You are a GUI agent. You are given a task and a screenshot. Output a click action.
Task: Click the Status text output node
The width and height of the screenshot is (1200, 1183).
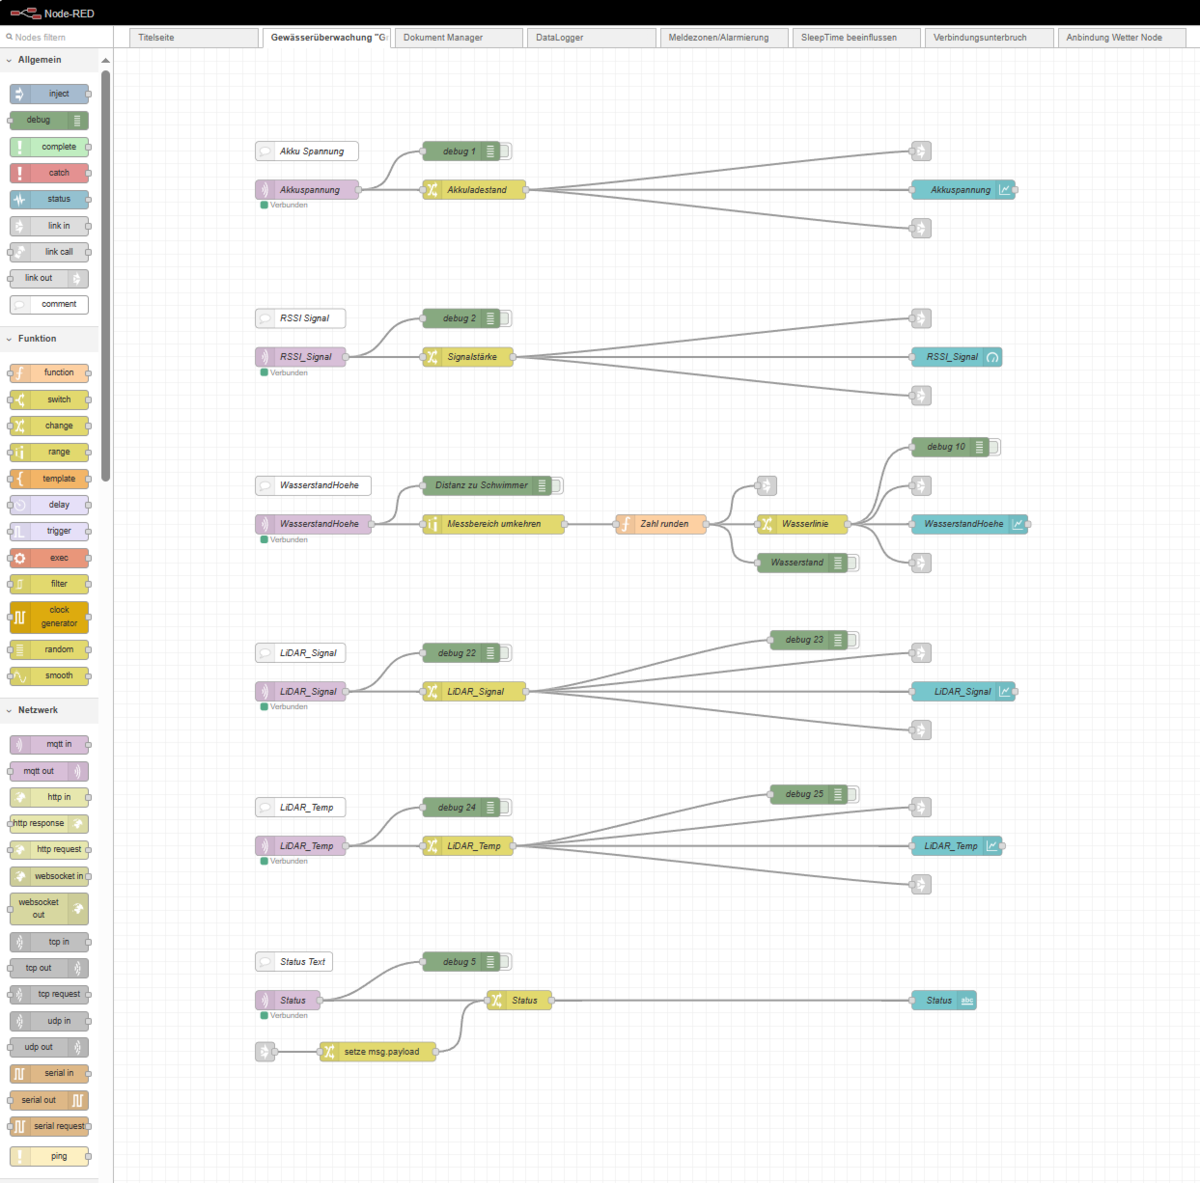tap(942, 1001)
